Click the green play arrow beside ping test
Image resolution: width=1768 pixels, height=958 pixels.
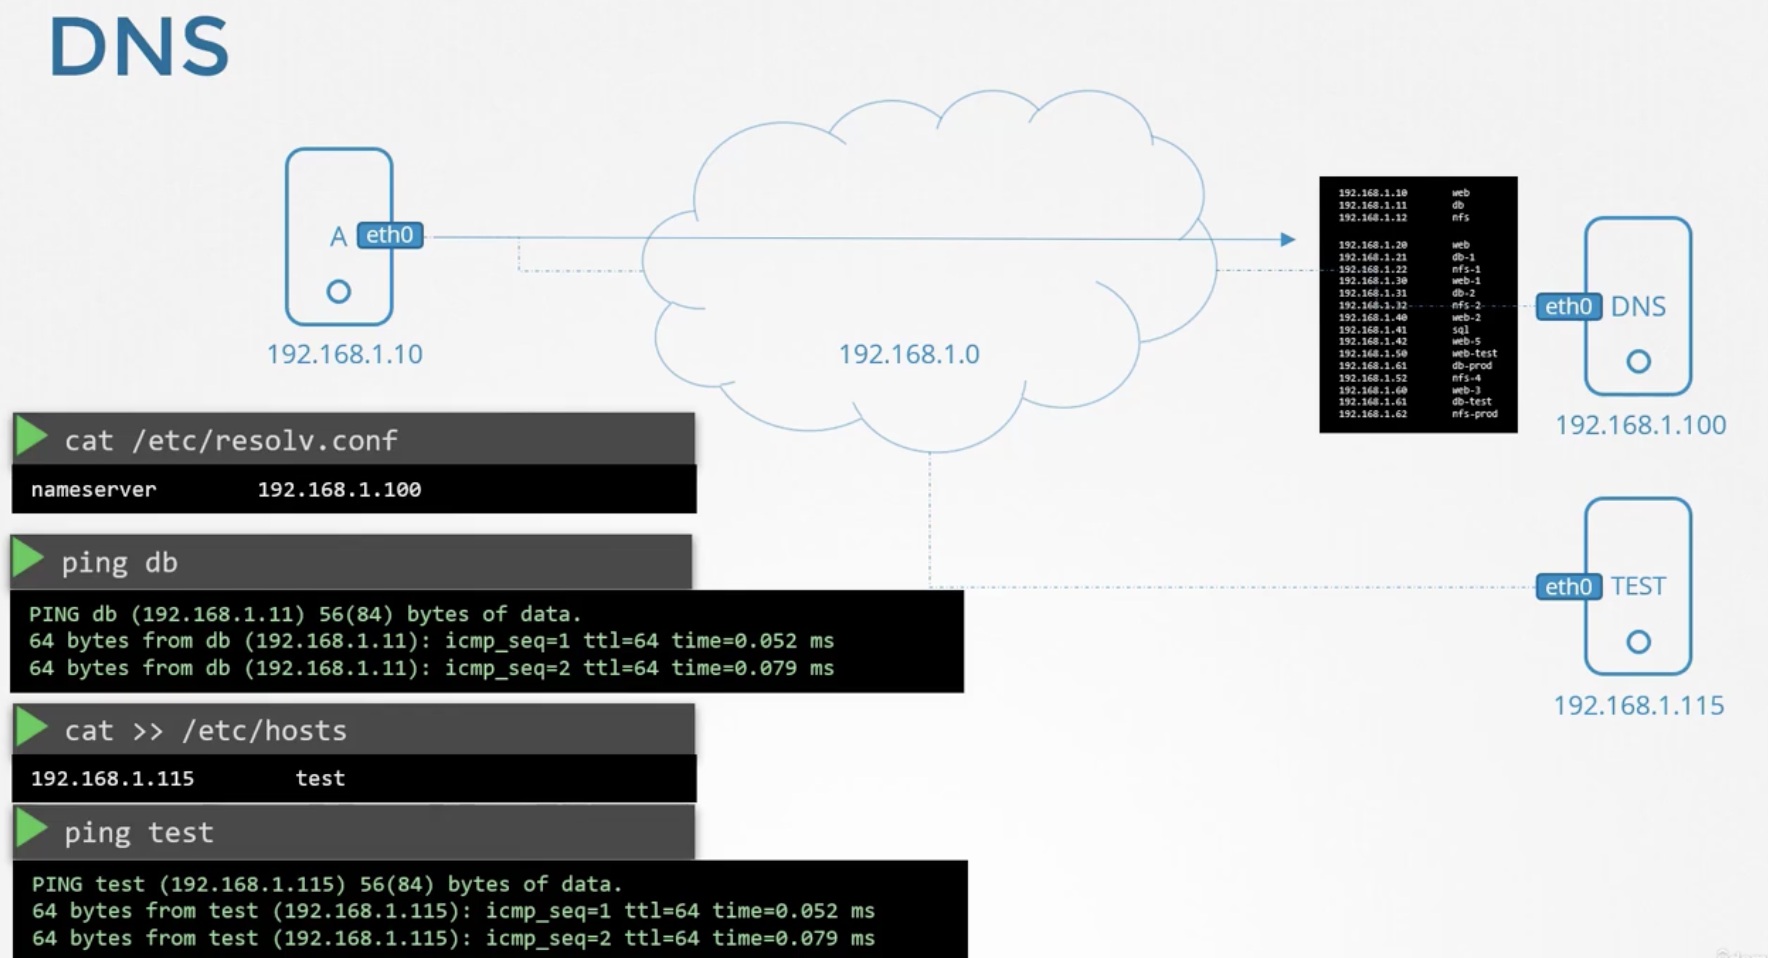point(32,829)
